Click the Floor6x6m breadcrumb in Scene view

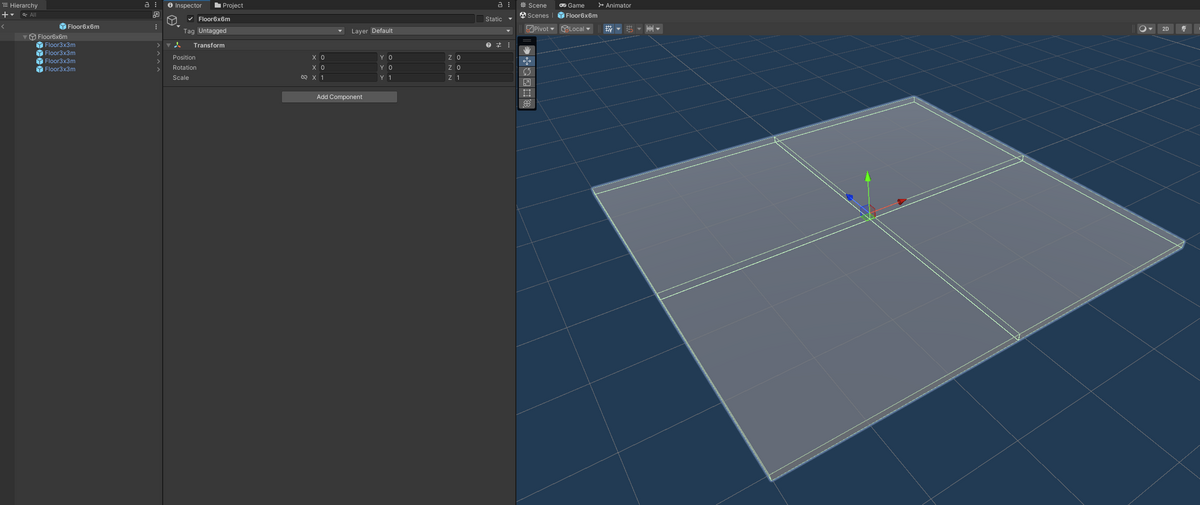click(x=577, y=16)
